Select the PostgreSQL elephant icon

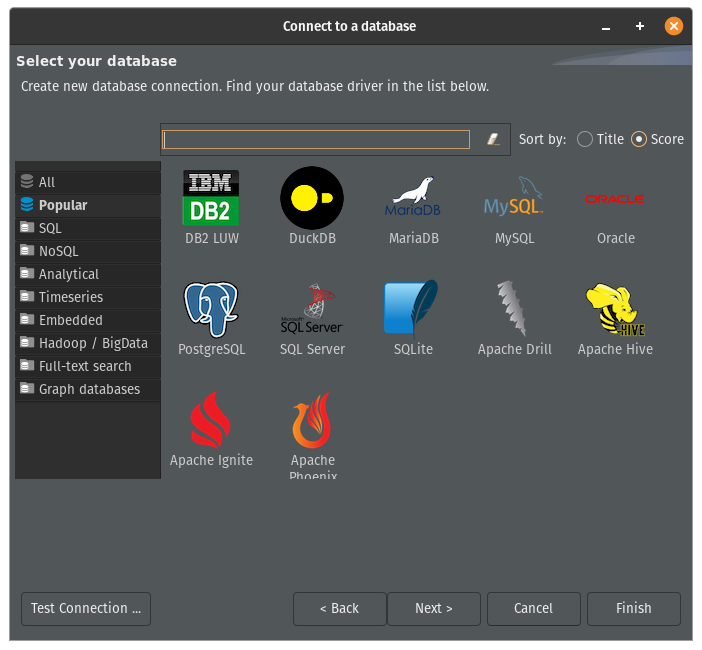pos(211,308)
